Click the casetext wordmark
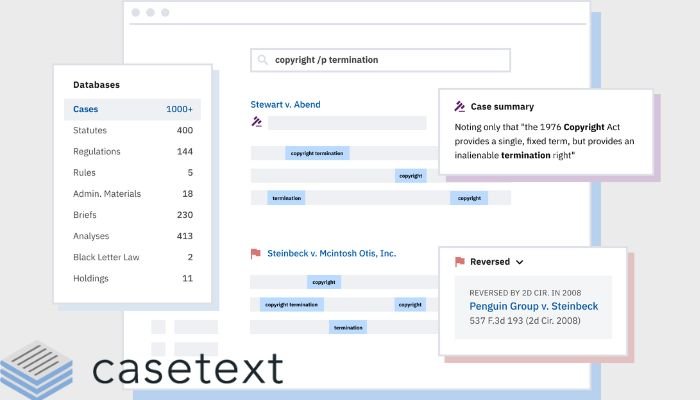700x400 pixels. coord(188,368)
